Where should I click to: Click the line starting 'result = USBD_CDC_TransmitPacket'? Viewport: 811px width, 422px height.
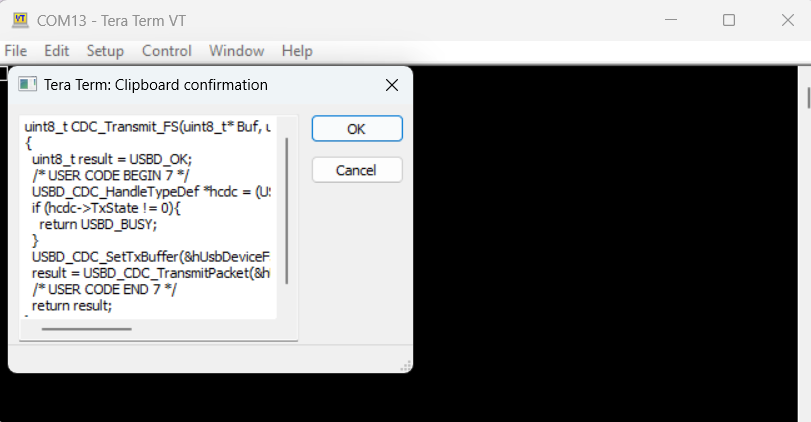tap(151, 273)
